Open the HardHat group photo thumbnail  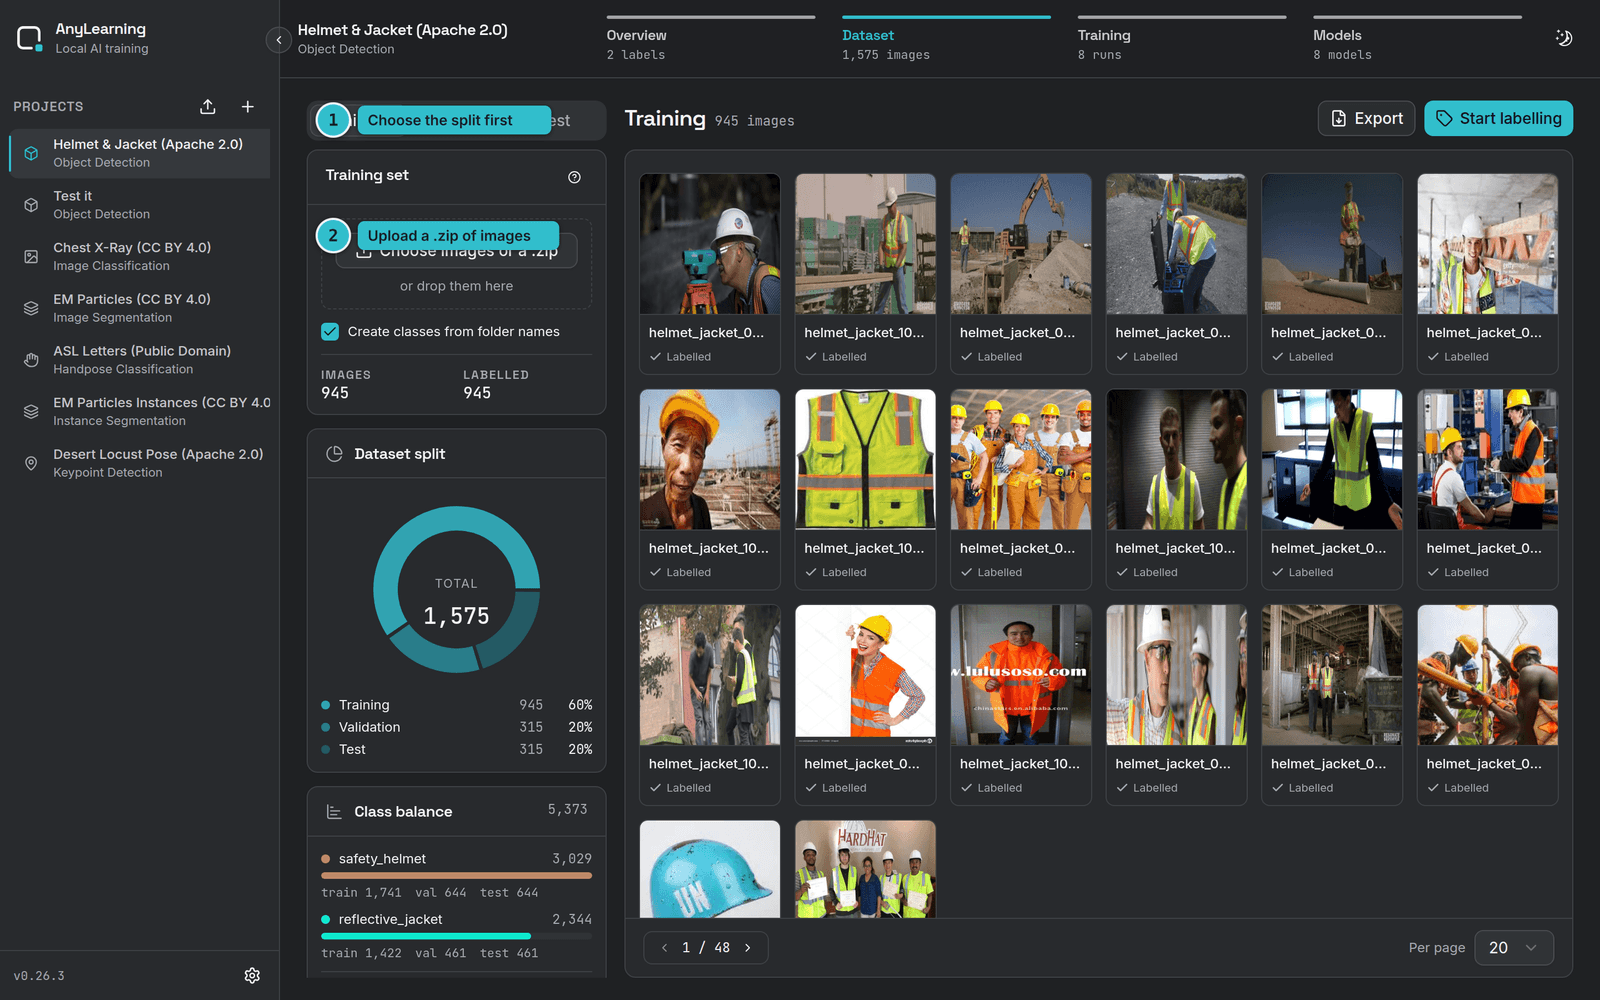(865, 868)
